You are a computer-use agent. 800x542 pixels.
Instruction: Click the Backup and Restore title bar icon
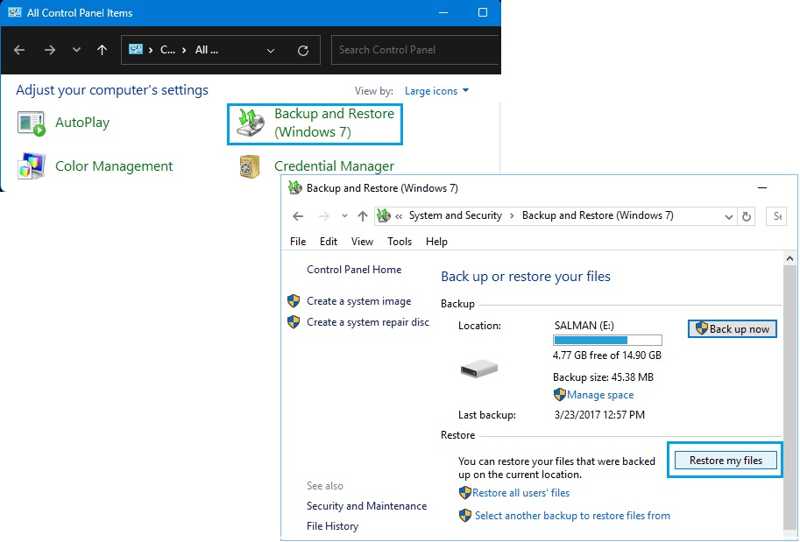295,188
